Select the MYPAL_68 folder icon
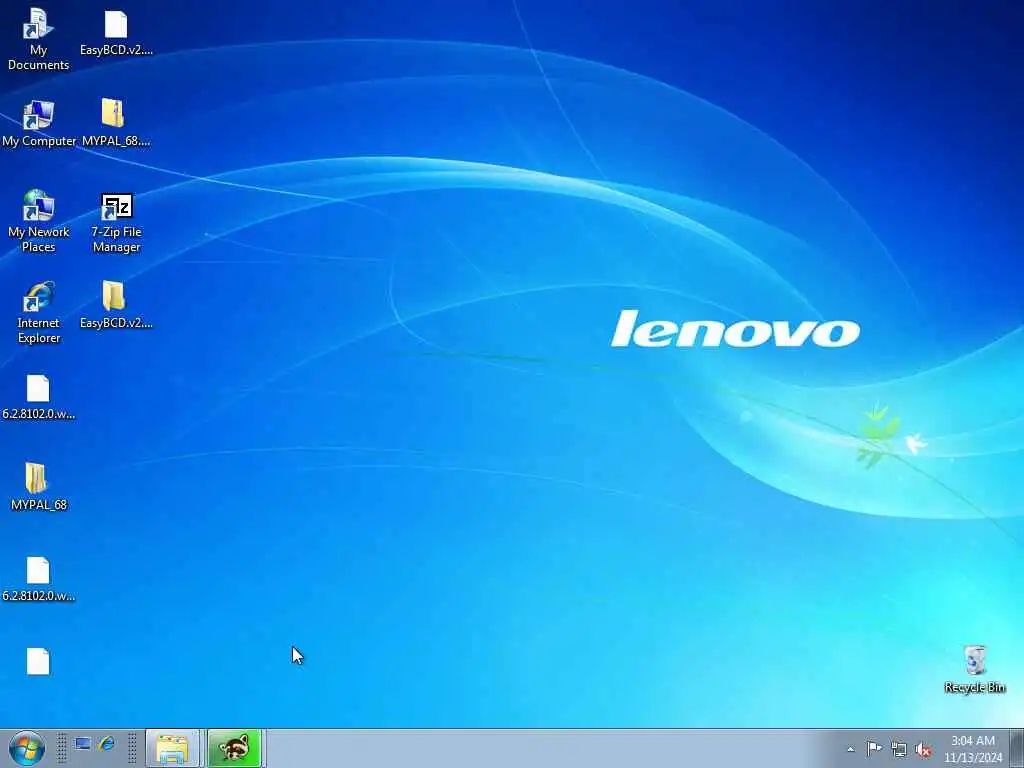 [x=38, y=487]
